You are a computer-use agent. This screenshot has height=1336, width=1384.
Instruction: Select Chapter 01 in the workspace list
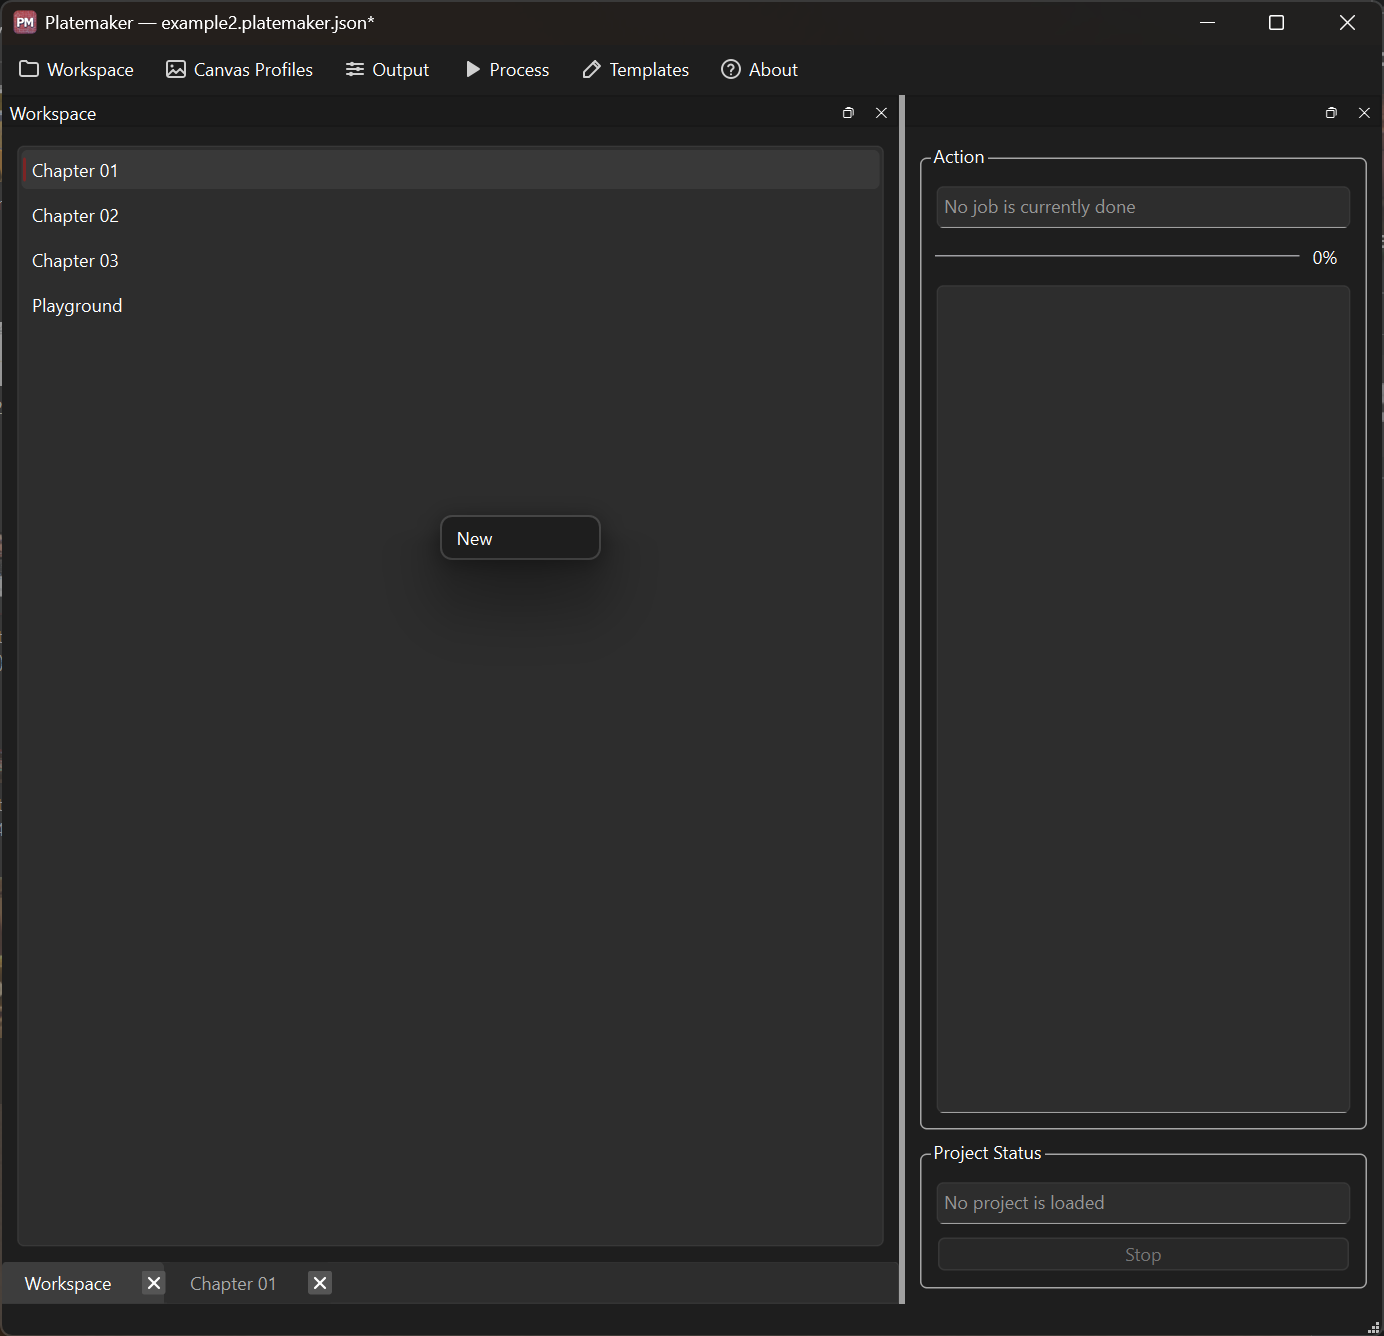click(x=450, y=170)
